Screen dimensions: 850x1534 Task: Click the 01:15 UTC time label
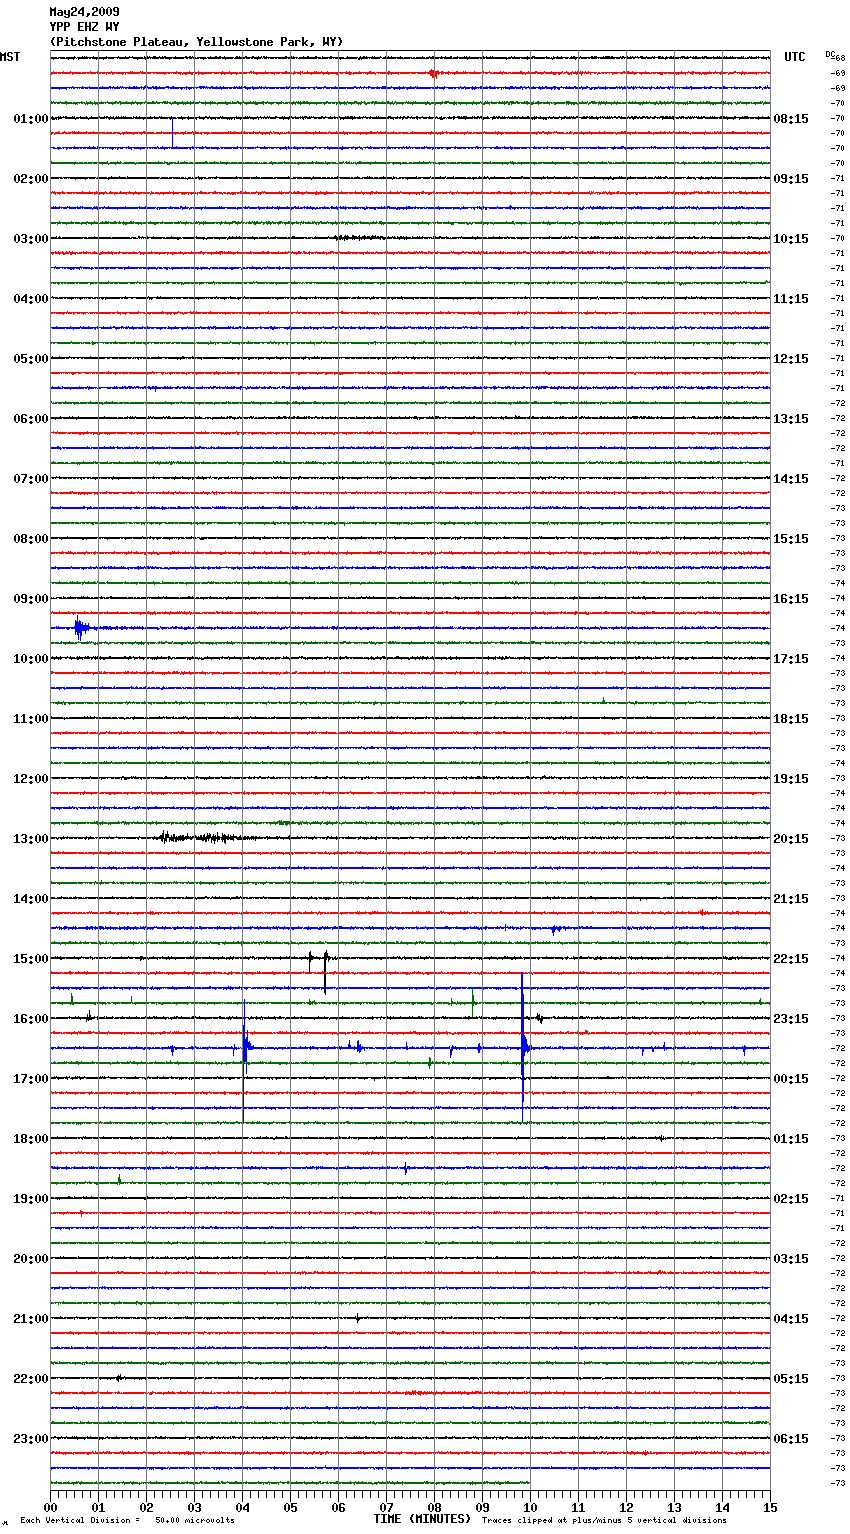tap(791, 1139)
